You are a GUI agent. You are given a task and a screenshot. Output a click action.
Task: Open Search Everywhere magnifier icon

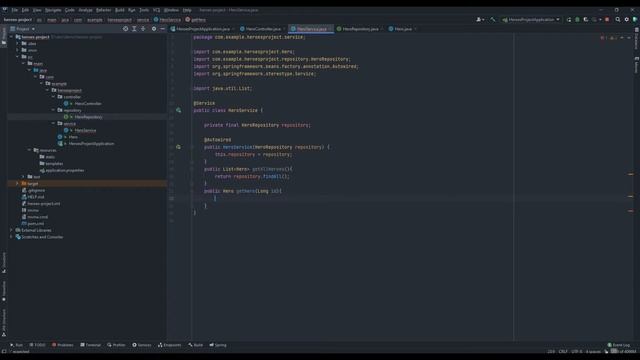pos(618,20)
